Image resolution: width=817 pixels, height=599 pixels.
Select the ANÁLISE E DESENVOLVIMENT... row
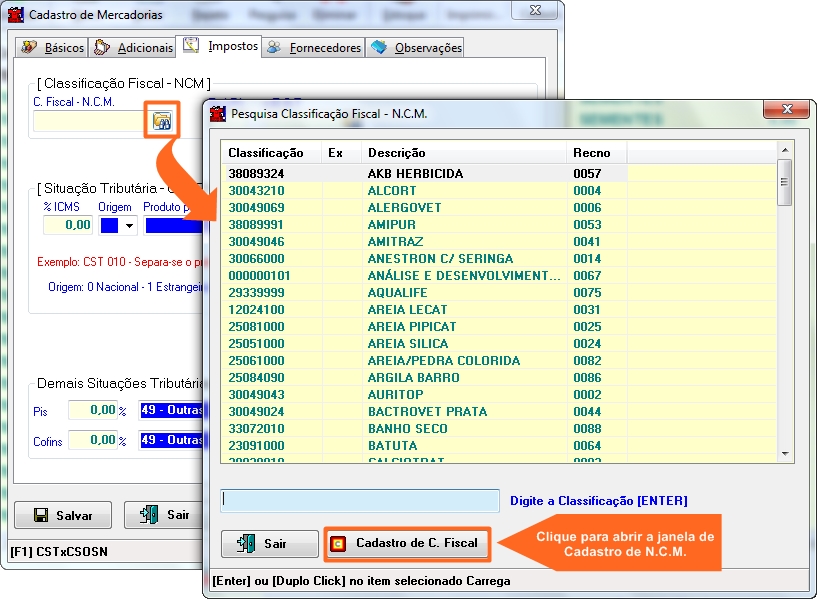tap(499, 276)
